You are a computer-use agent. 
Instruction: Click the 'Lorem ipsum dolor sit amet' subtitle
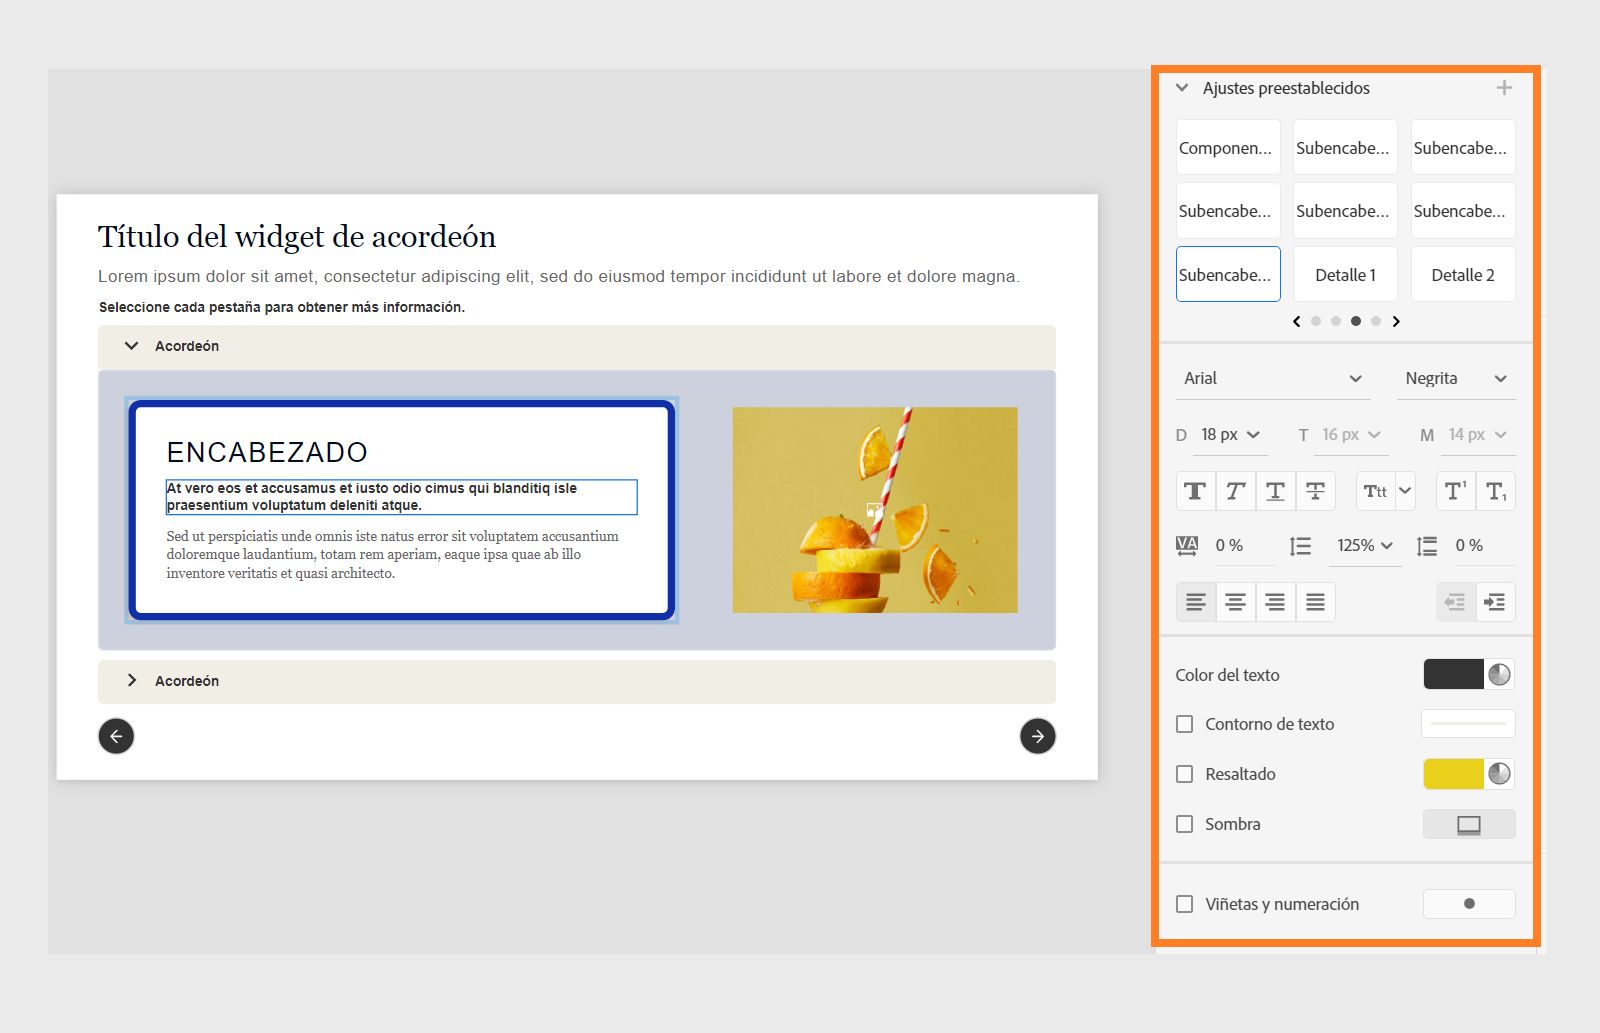[x=559, y=277]
